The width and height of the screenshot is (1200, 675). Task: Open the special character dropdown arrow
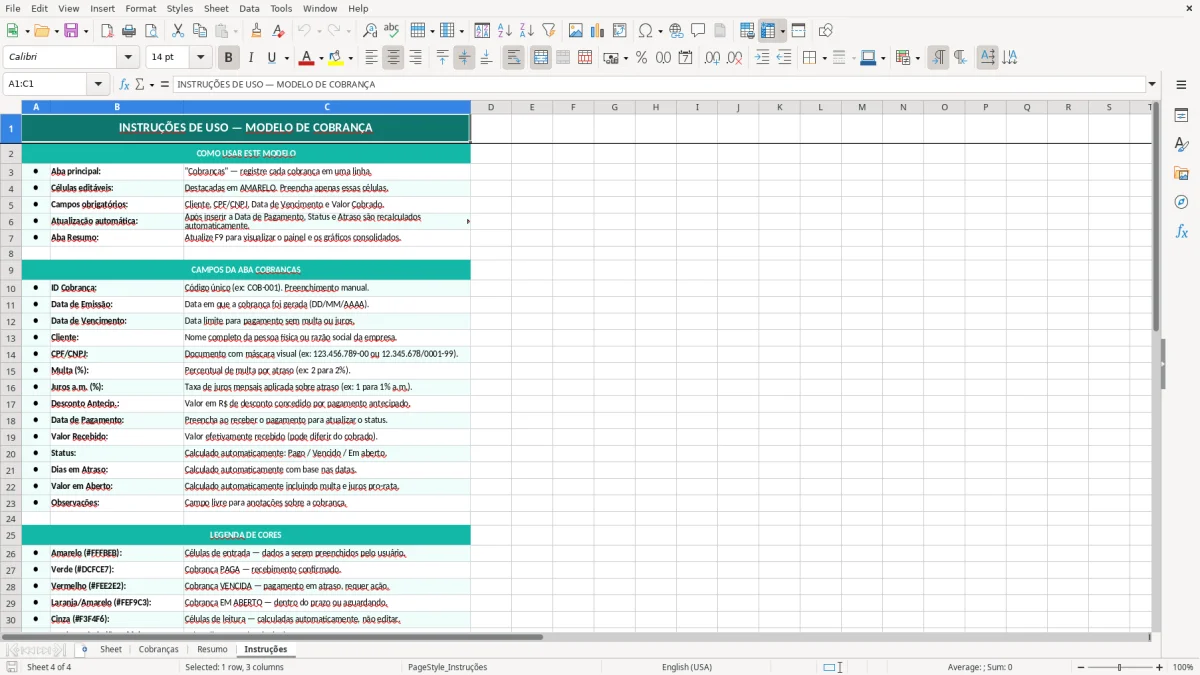pos(661,31)
